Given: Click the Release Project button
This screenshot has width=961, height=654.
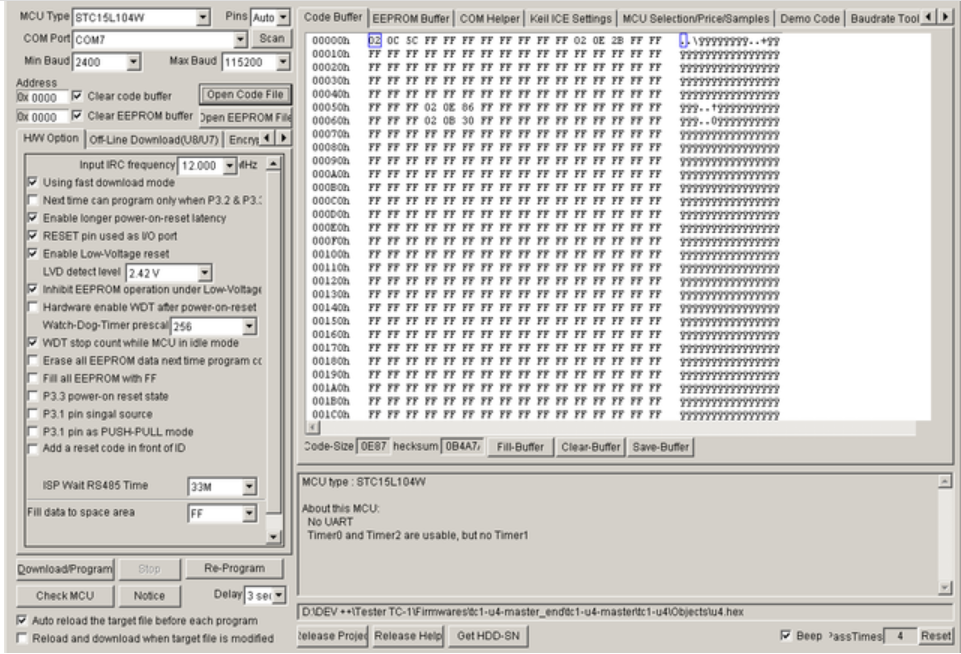Looking at the screenshot, I should point(333,636).
